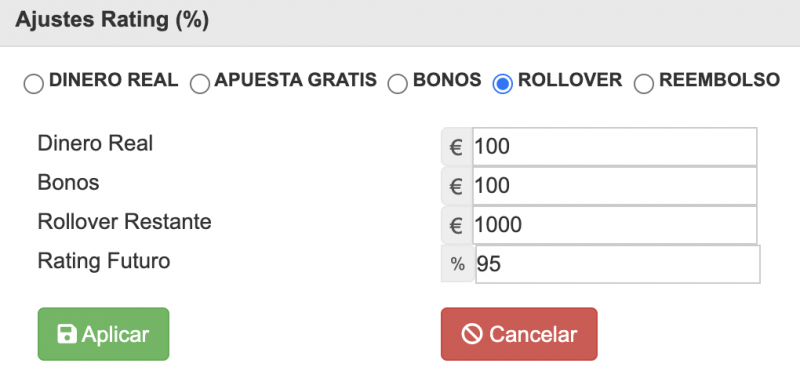Apply settings with the green Aplicar button
The image size is (800, 367).
[x=104, y=334]
